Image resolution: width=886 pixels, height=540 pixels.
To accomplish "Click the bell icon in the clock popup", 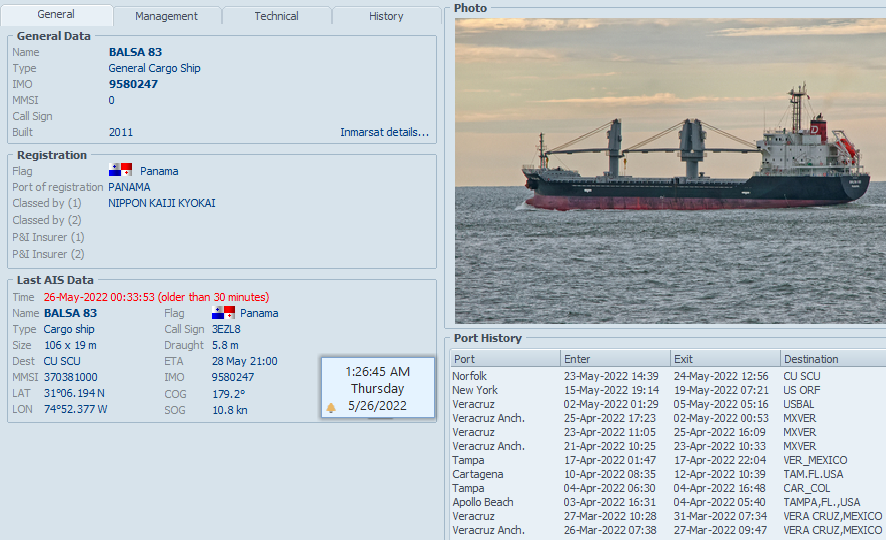I will (331, 407).
